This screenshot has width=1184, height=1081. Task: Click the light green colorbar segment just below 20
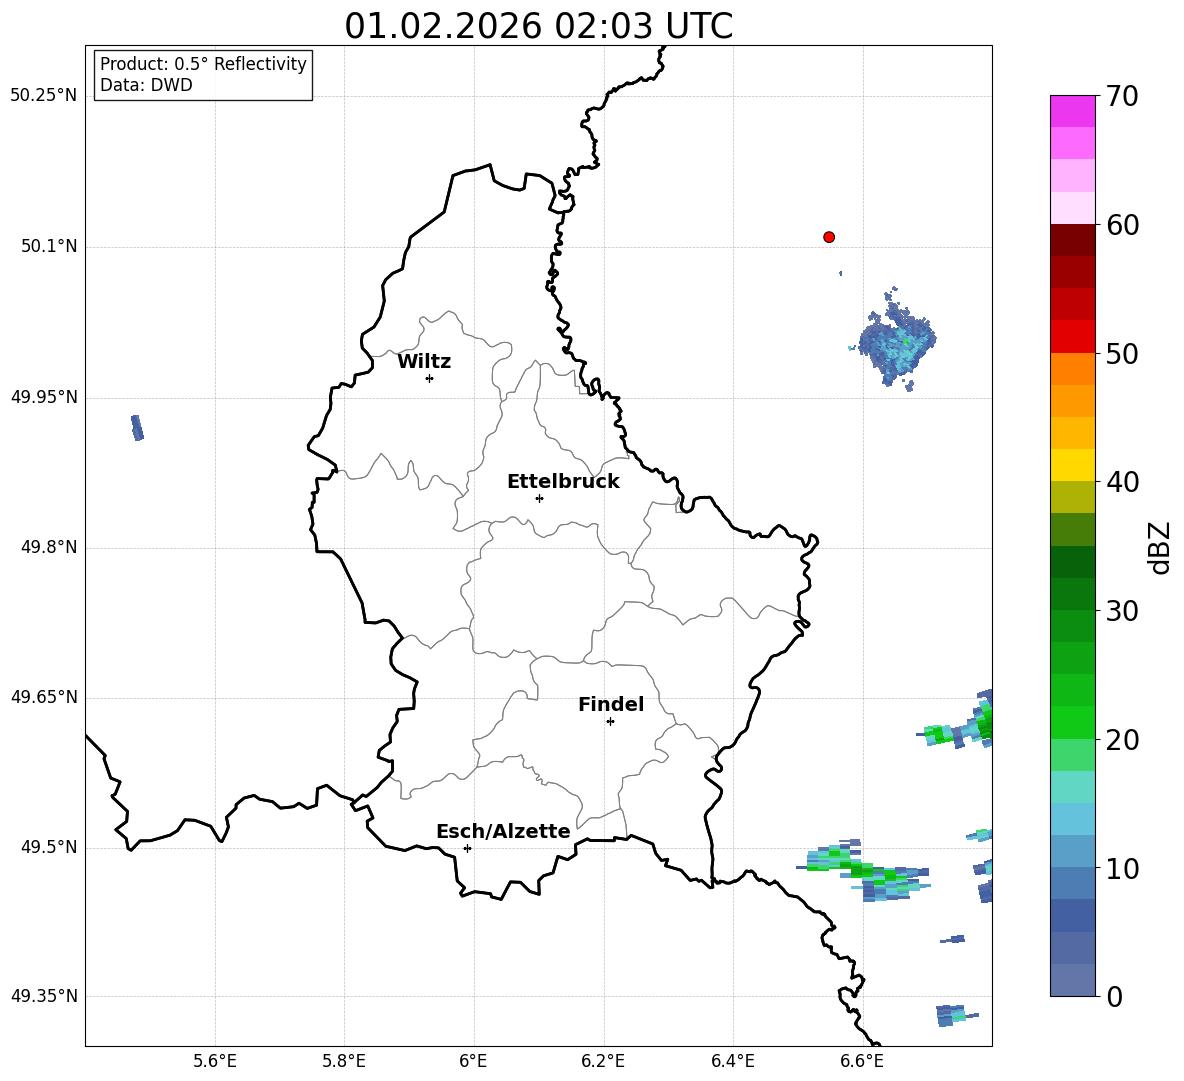[1072, 755]
